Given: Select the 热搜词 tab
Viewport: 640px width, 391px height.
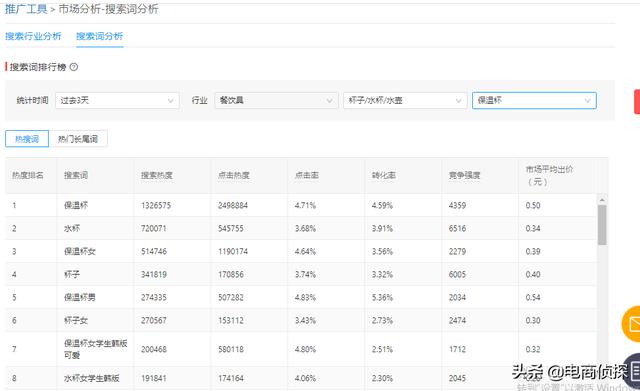Looking at the screenshot, I should [27, 139].
